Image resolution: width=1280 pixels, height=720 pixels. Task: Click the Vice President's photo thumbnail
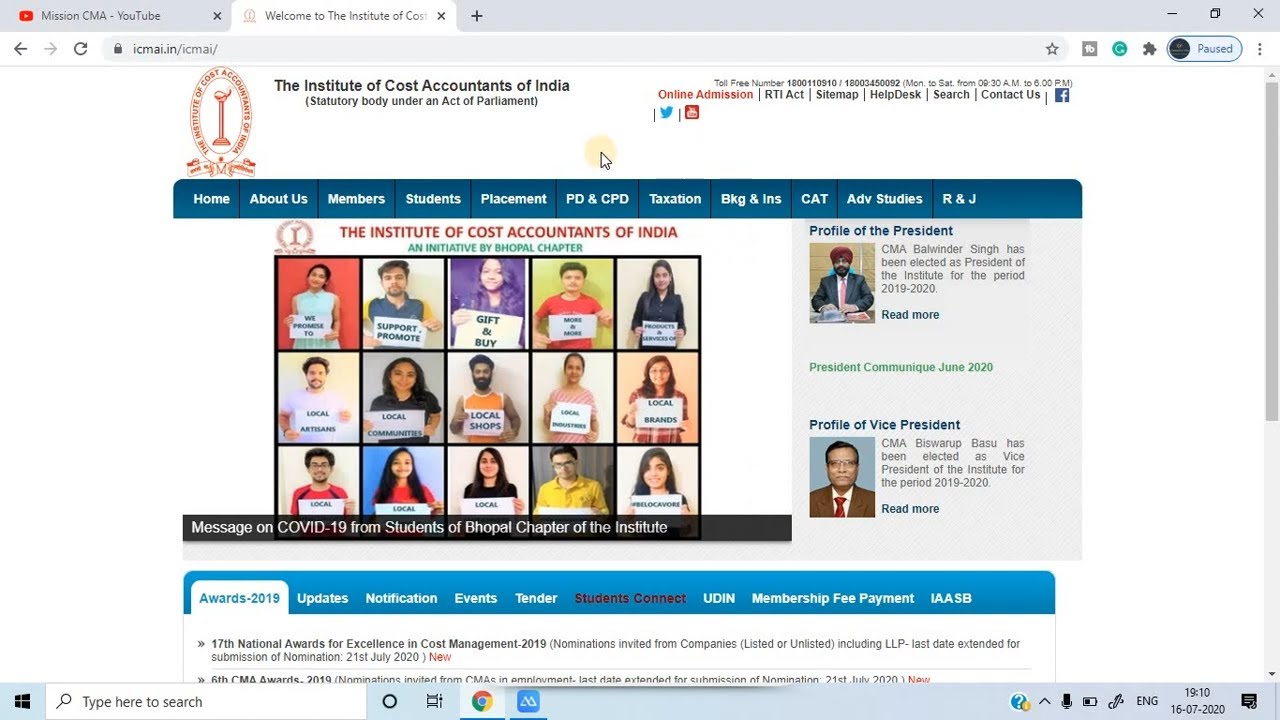(842, 477)
